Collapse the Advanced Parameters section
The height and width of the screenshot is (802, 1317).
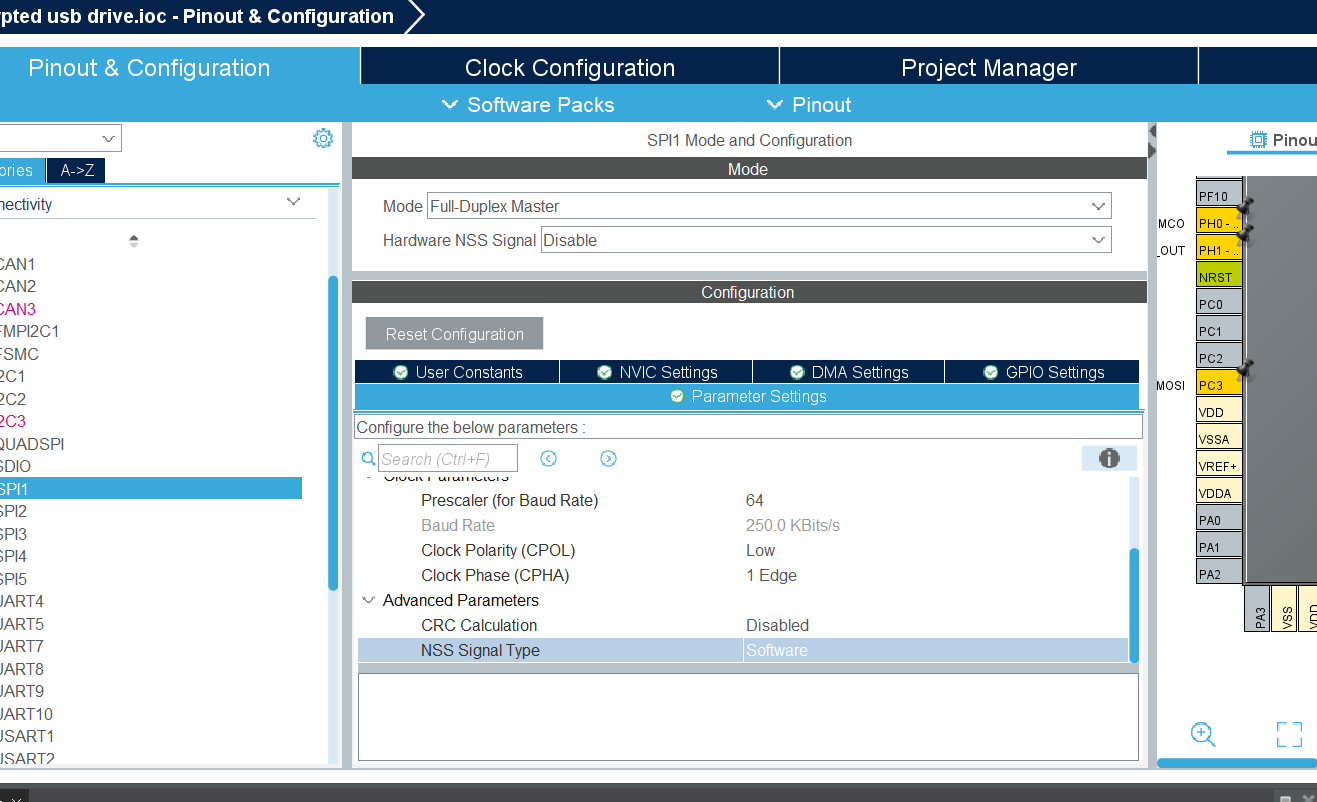click(369, 600)
